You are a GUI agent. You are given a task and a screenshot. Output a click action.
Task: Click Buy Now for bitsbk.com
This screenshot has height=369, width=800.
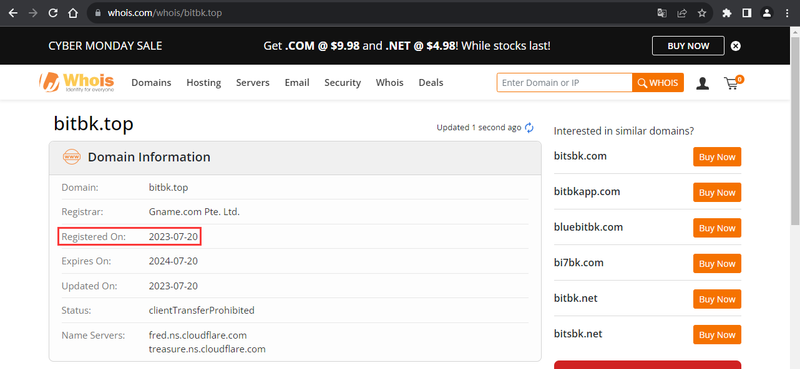[717, 157]
